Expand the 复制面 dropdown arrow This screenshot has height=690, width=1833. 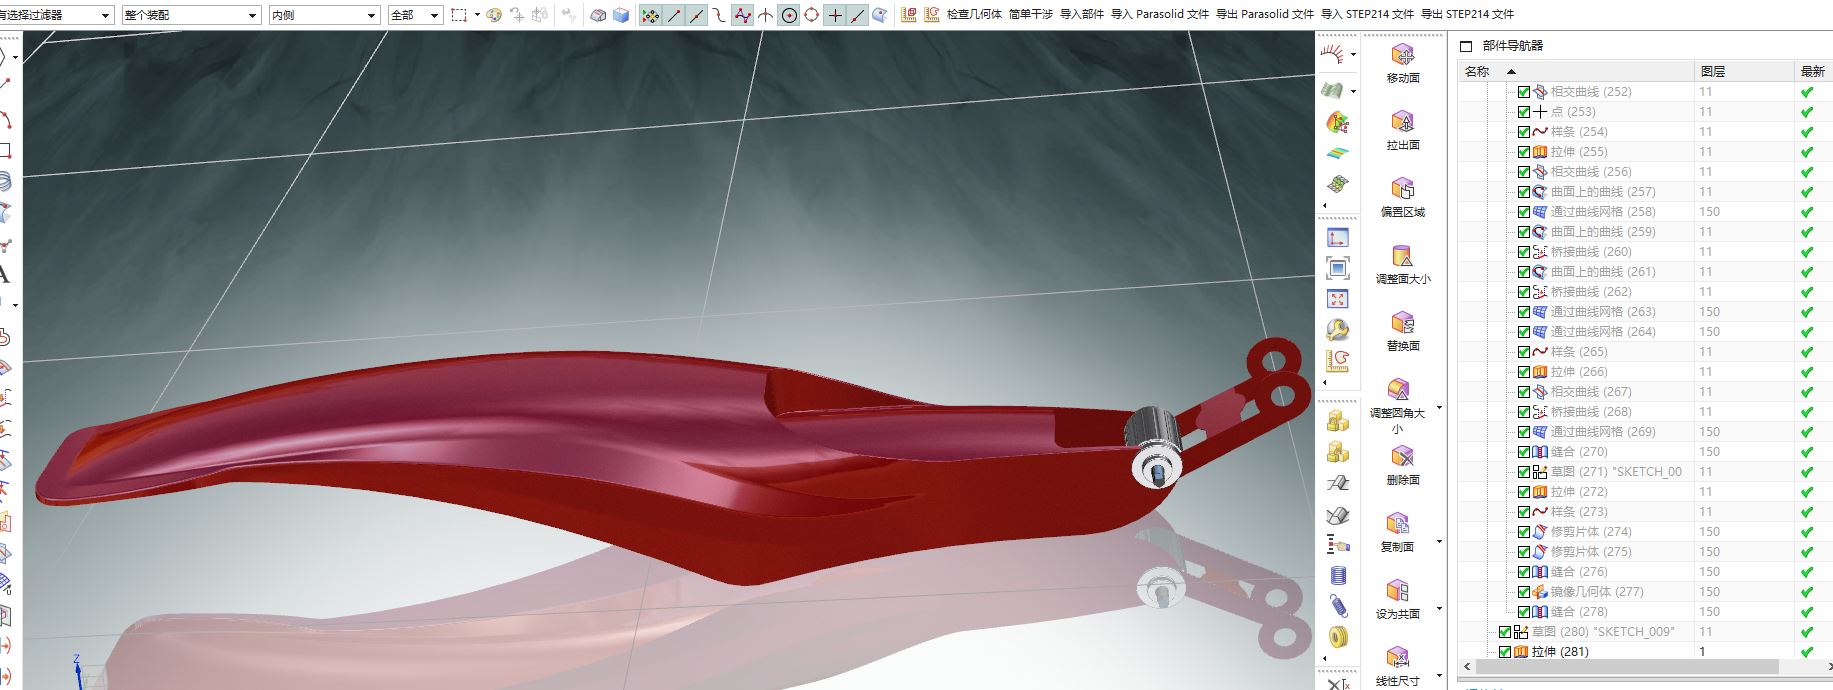click(1439, 541)
